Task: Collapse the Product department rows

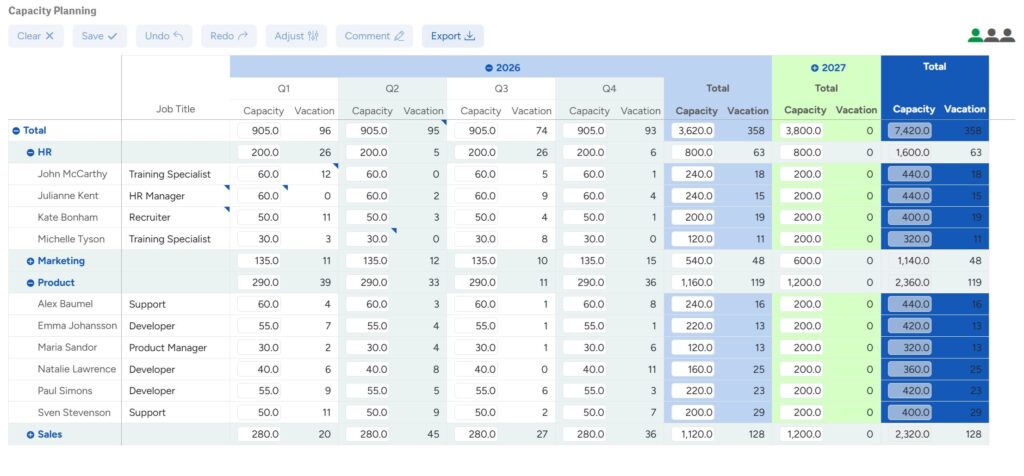Action: point(30,283)
